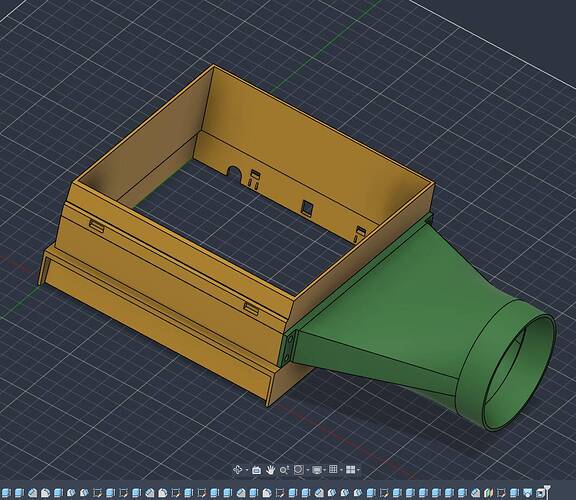The height and width of the screenshot is (500, 576).
Task: Click the Look At camera icon
Action: pyautogui.click(x=256, y=470)
